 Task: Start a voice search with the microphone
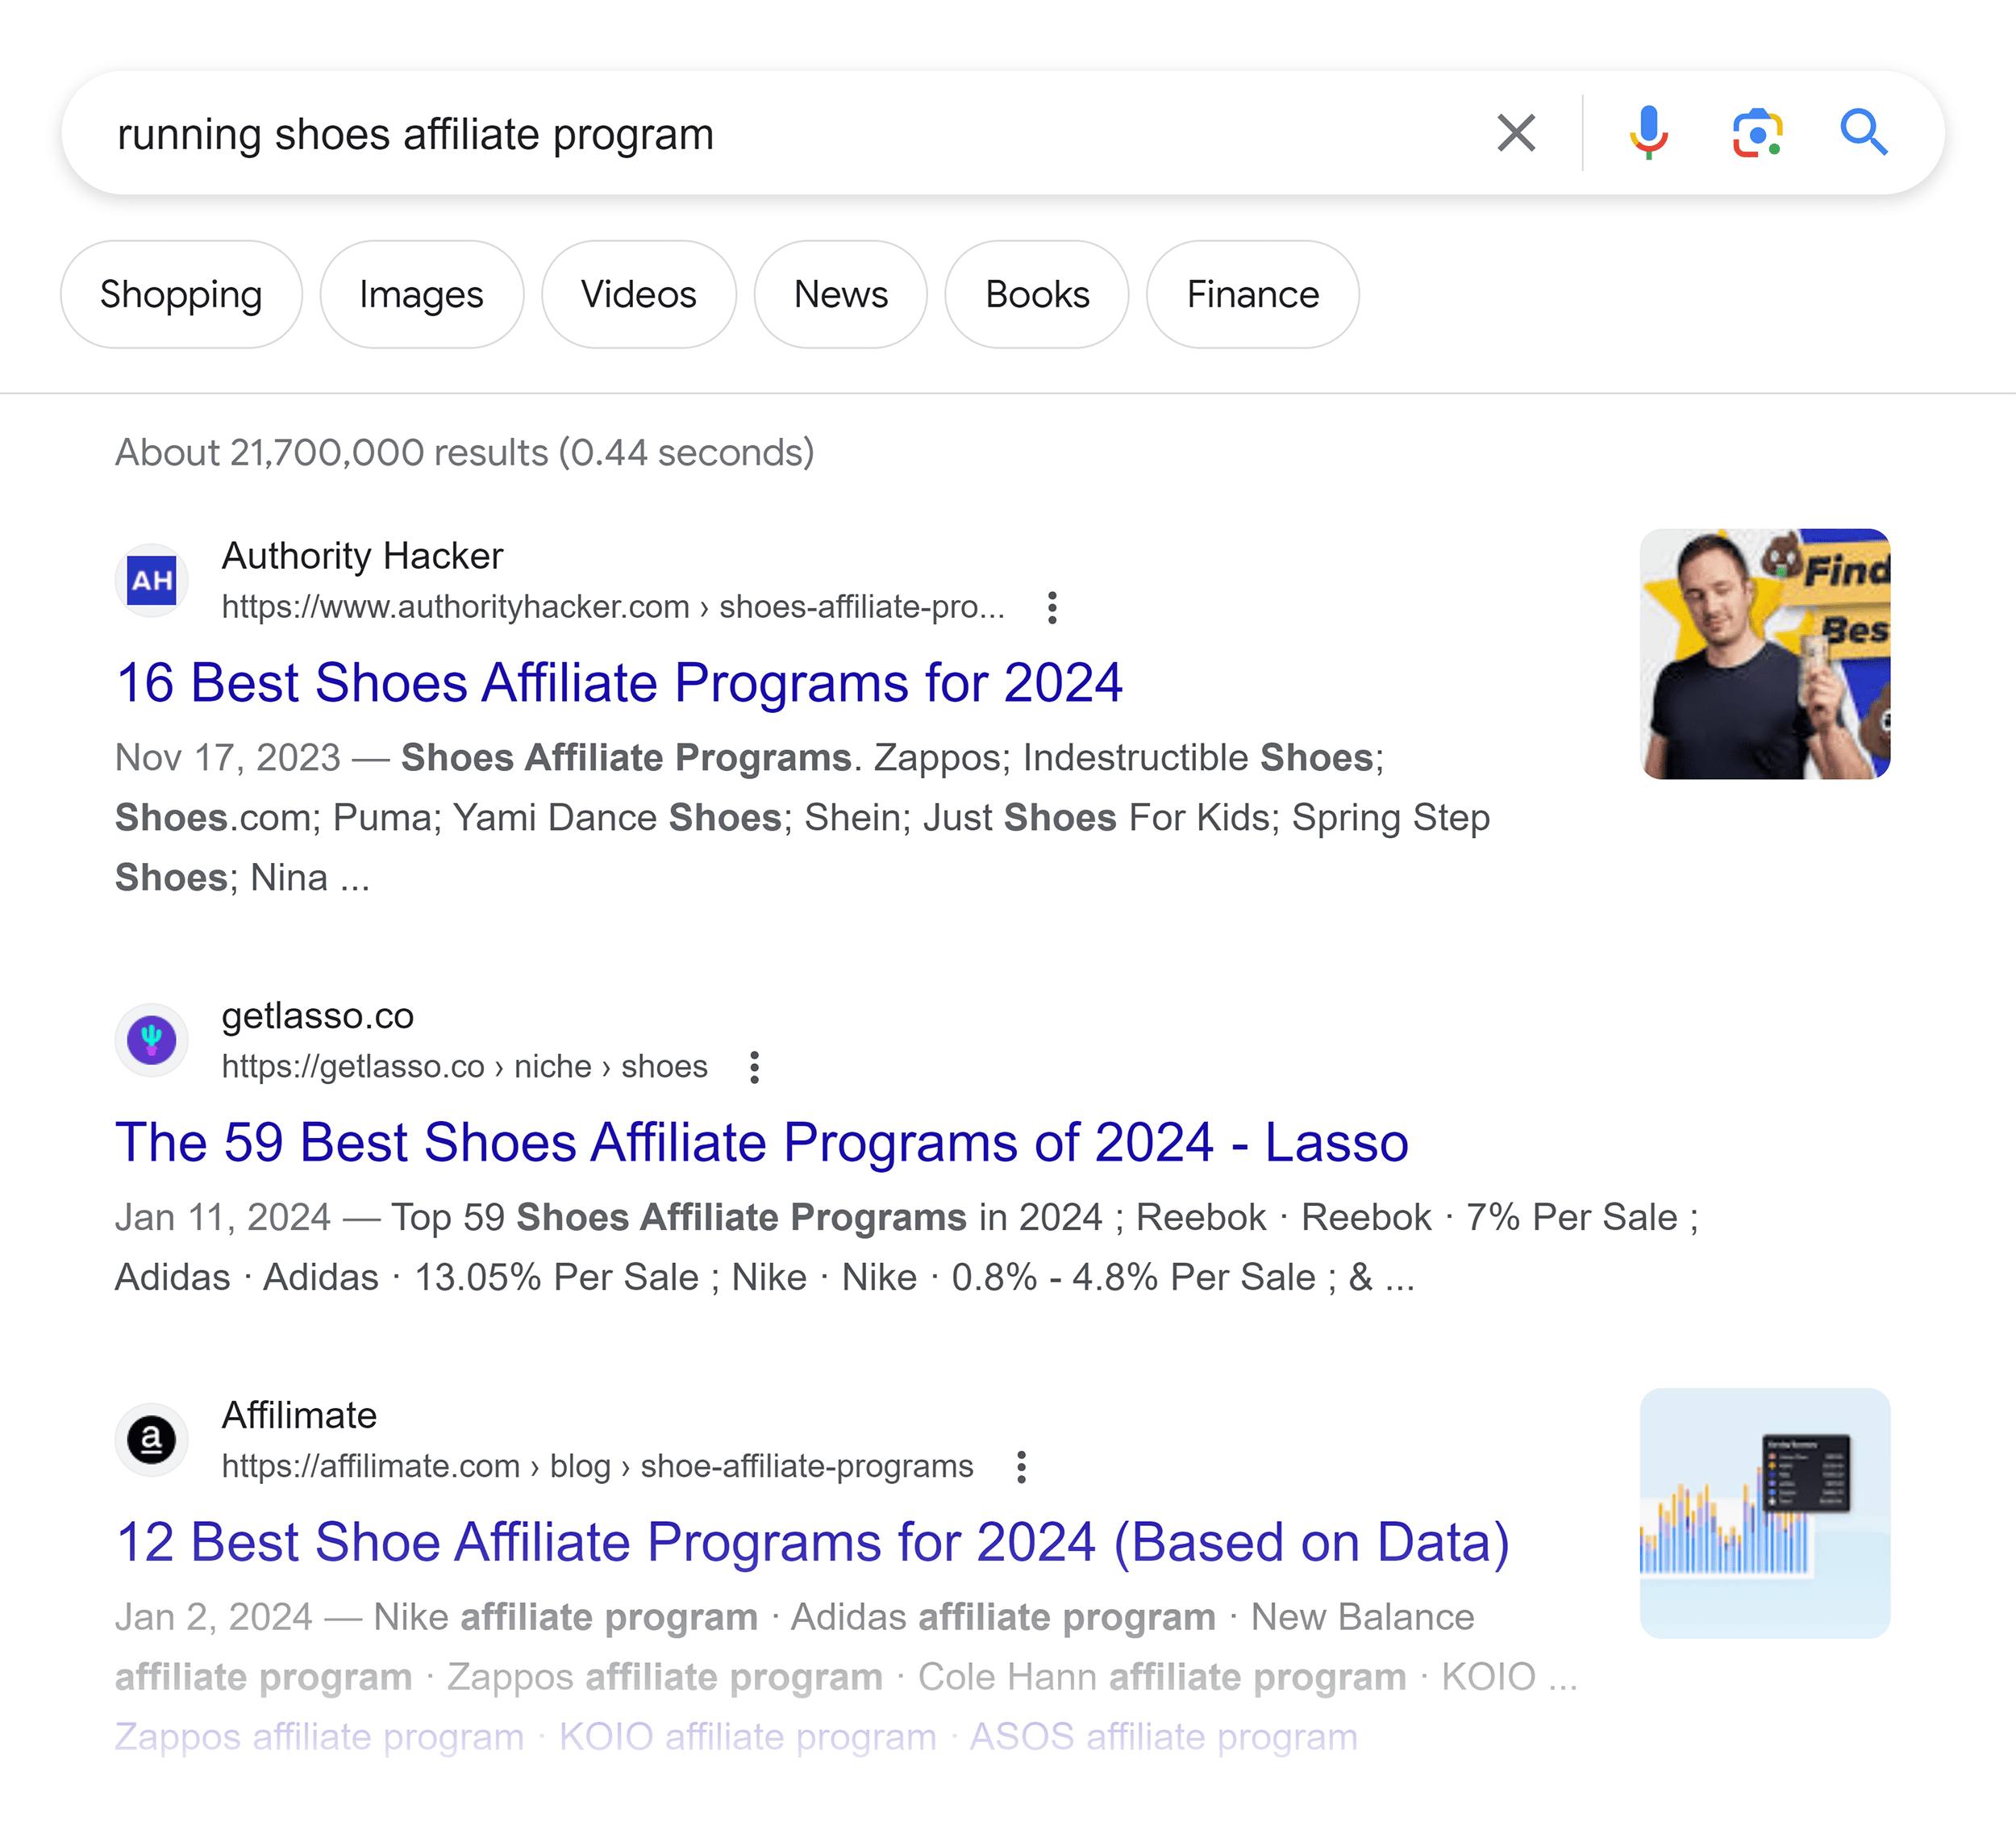click(x=1649, y=133)
